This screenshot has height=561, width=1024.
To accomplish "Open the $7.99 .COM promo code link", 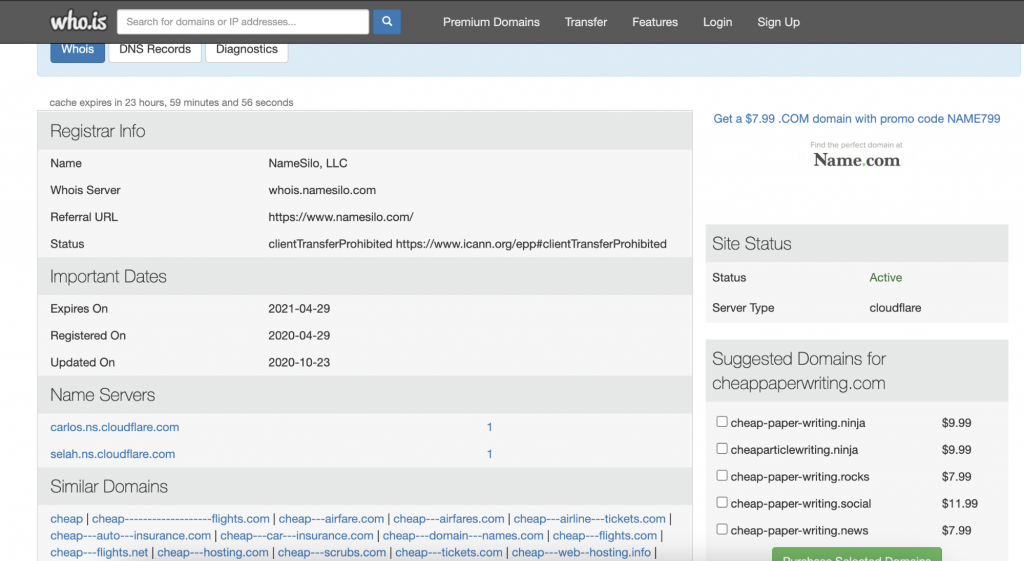I will [857, 119].
